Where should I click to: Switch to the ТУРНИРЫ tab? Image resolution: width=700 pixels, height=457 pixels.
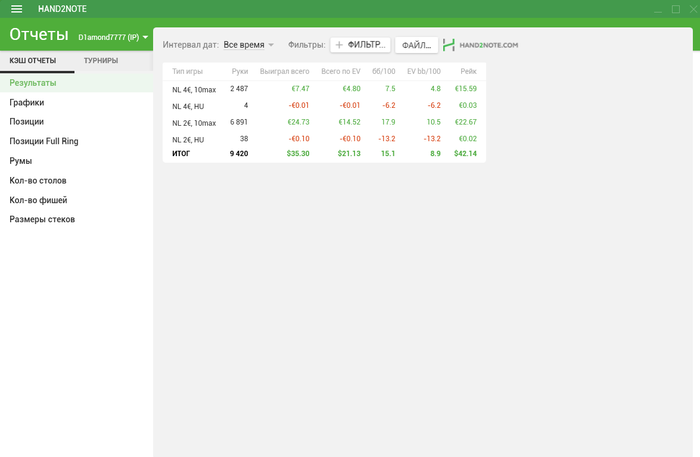tap(101, 61)
